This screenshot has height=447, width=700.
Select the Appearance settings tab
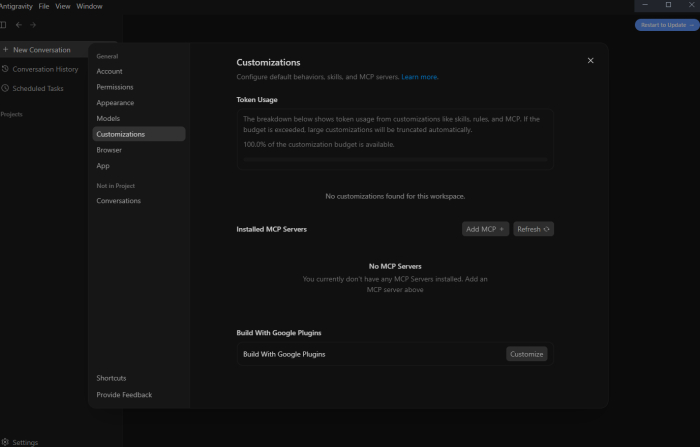pyautogui.click(x=139, y=102)
